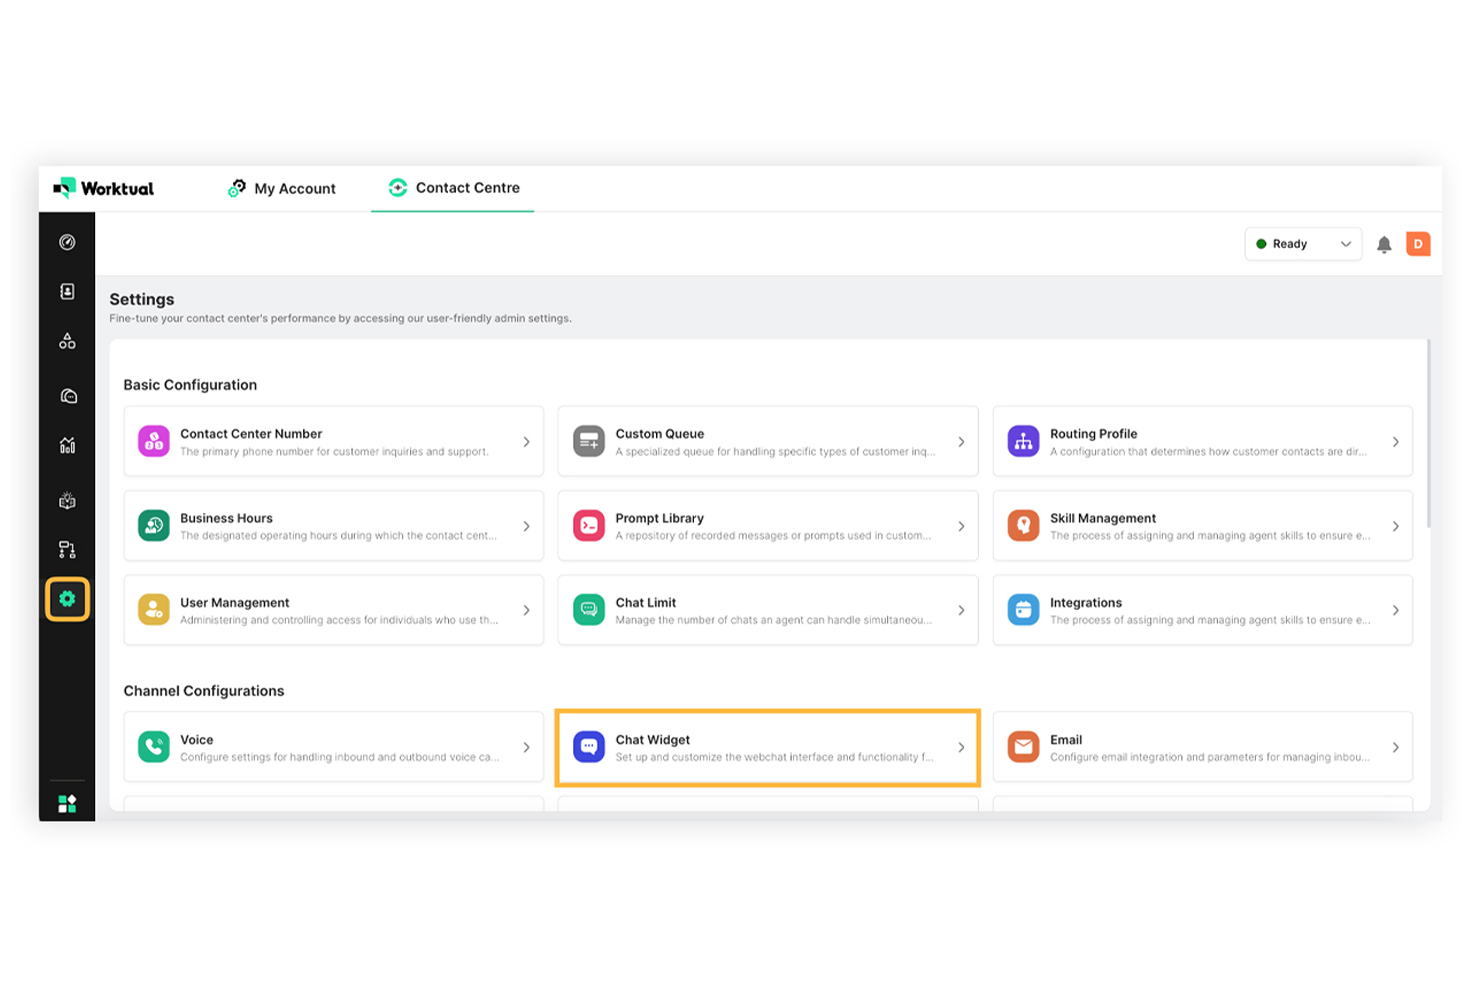Open the apps grid icon at sidebar bottom
The height and width of the screenshot is (987, 1480).
coord(67,804)
